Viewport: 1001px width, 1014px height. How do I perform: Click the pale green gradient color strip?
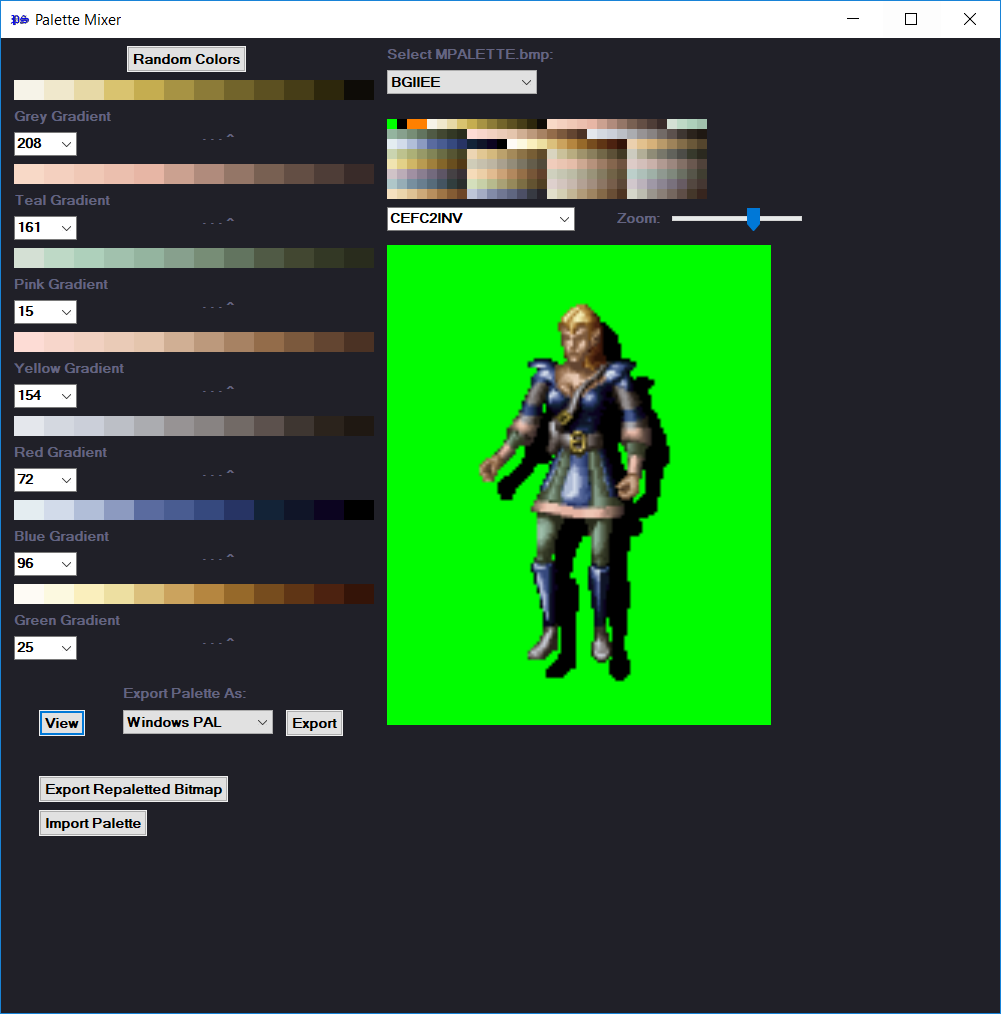pos(194,257)
